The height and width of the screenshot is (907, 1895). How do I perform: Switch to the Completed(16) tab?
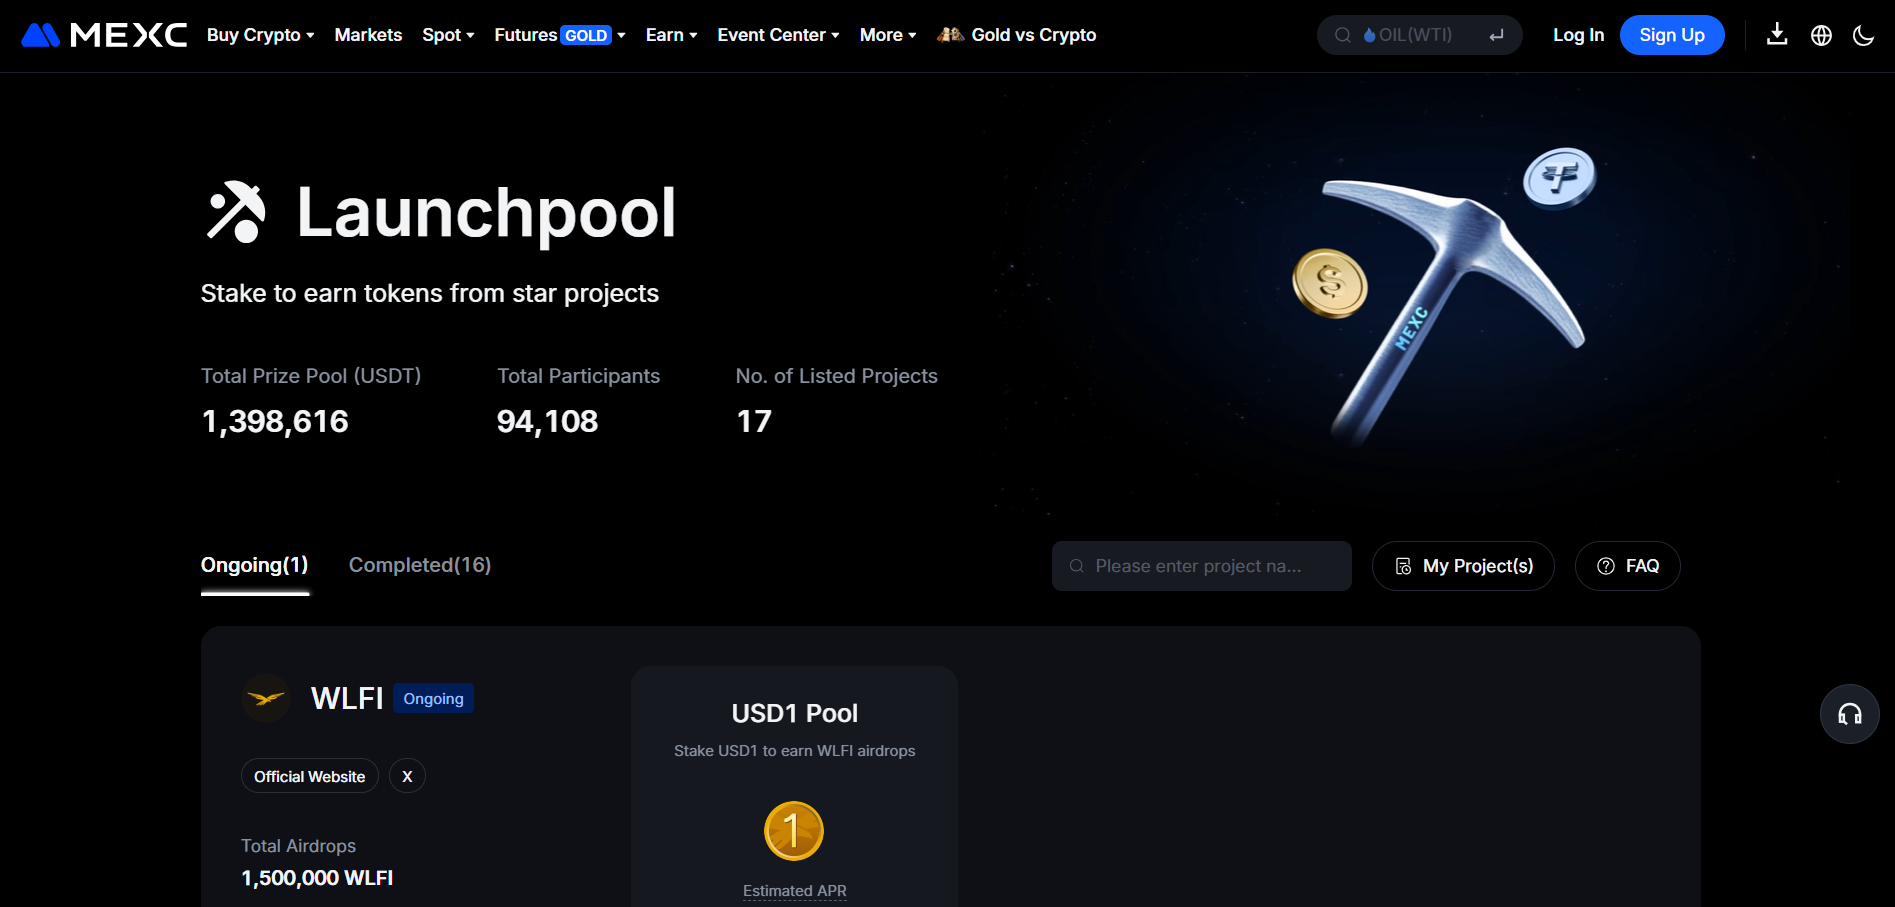pyautogui.click(x=419, y=565)
